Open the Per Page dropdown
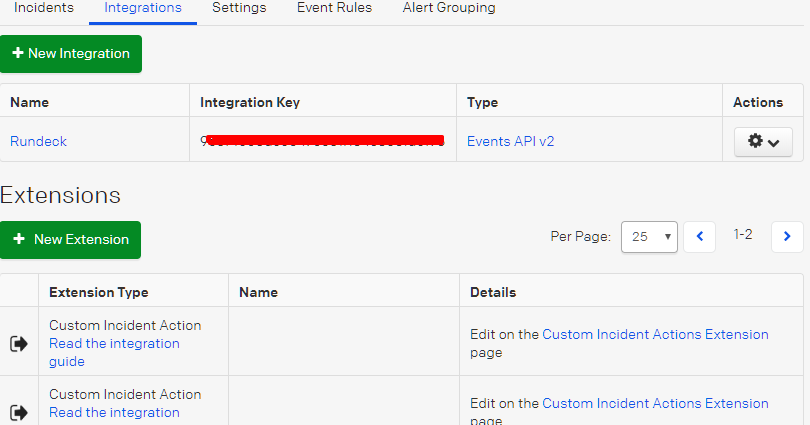 (649, 237)
